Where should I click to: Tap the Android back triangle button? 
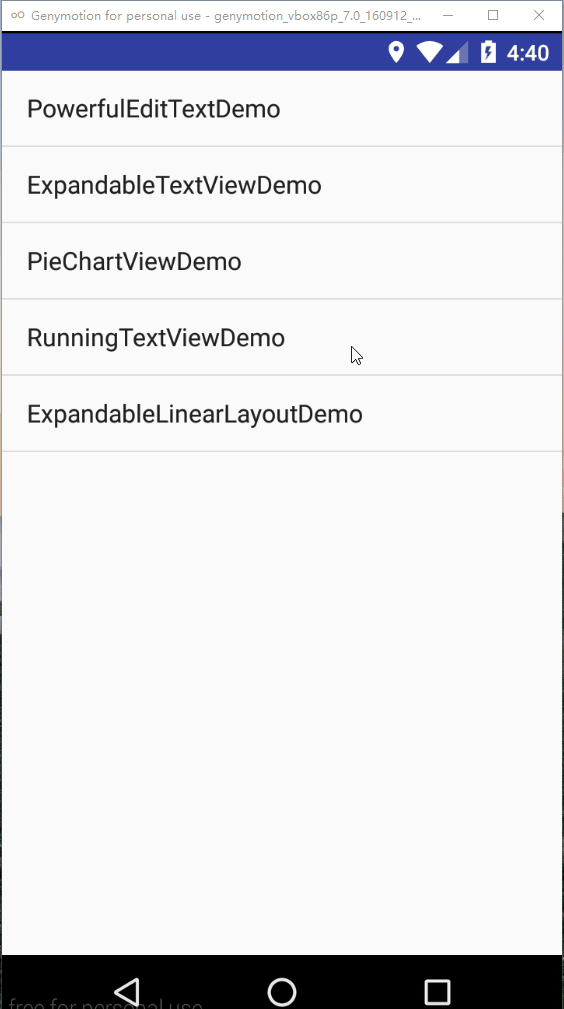127,990
